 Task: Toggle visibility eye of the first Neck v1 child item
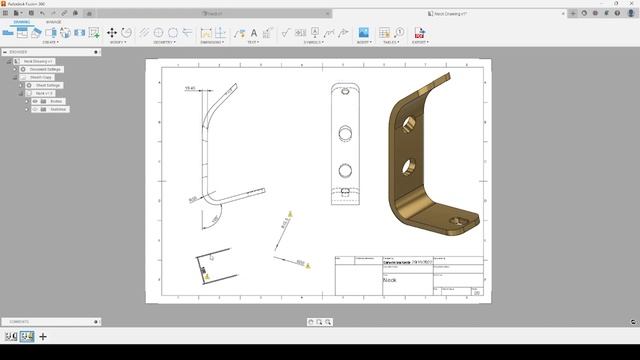[x=35, y=101]
